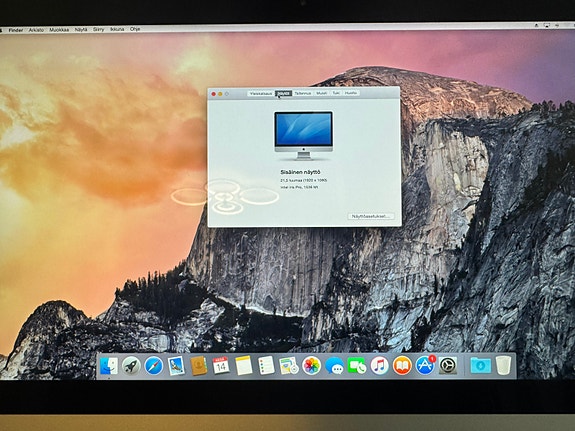Open the Ohje menu in the menu bar
The image size is (575, 431).
[x=135, y=29]
